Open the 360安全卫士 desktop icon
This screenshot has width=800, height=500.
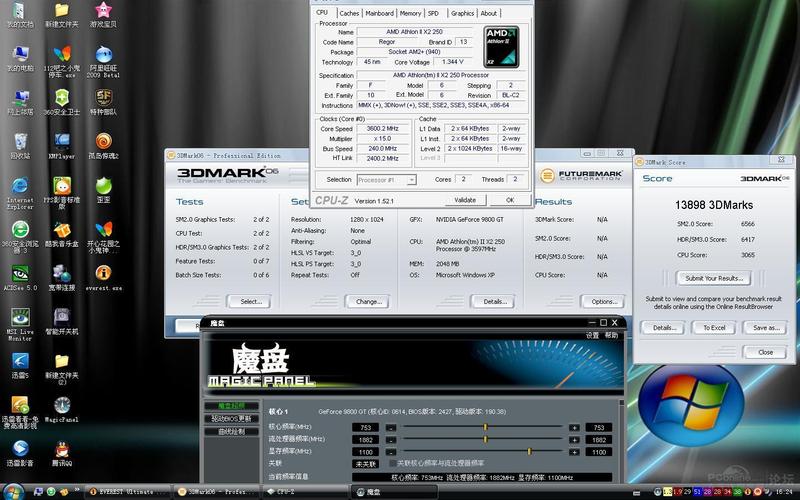click(62, 102)
